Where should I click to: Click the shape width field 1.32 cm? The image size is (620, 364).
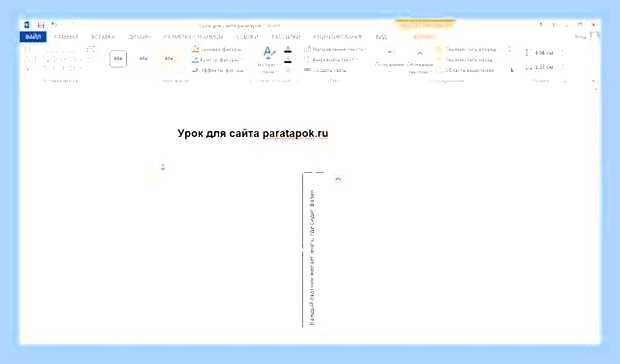(x=544, y=67)
